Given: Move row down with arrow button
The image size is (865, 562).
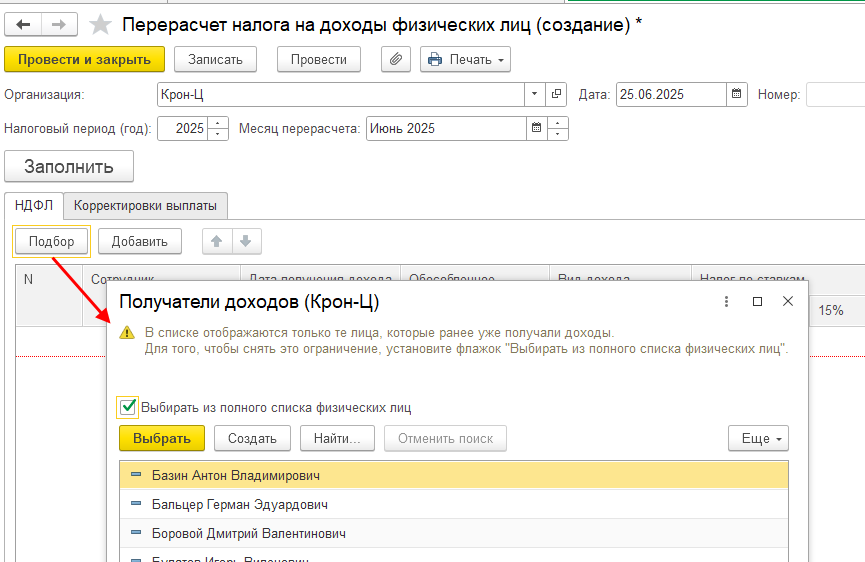Looking at the screenshot, I should click(246, 241).
